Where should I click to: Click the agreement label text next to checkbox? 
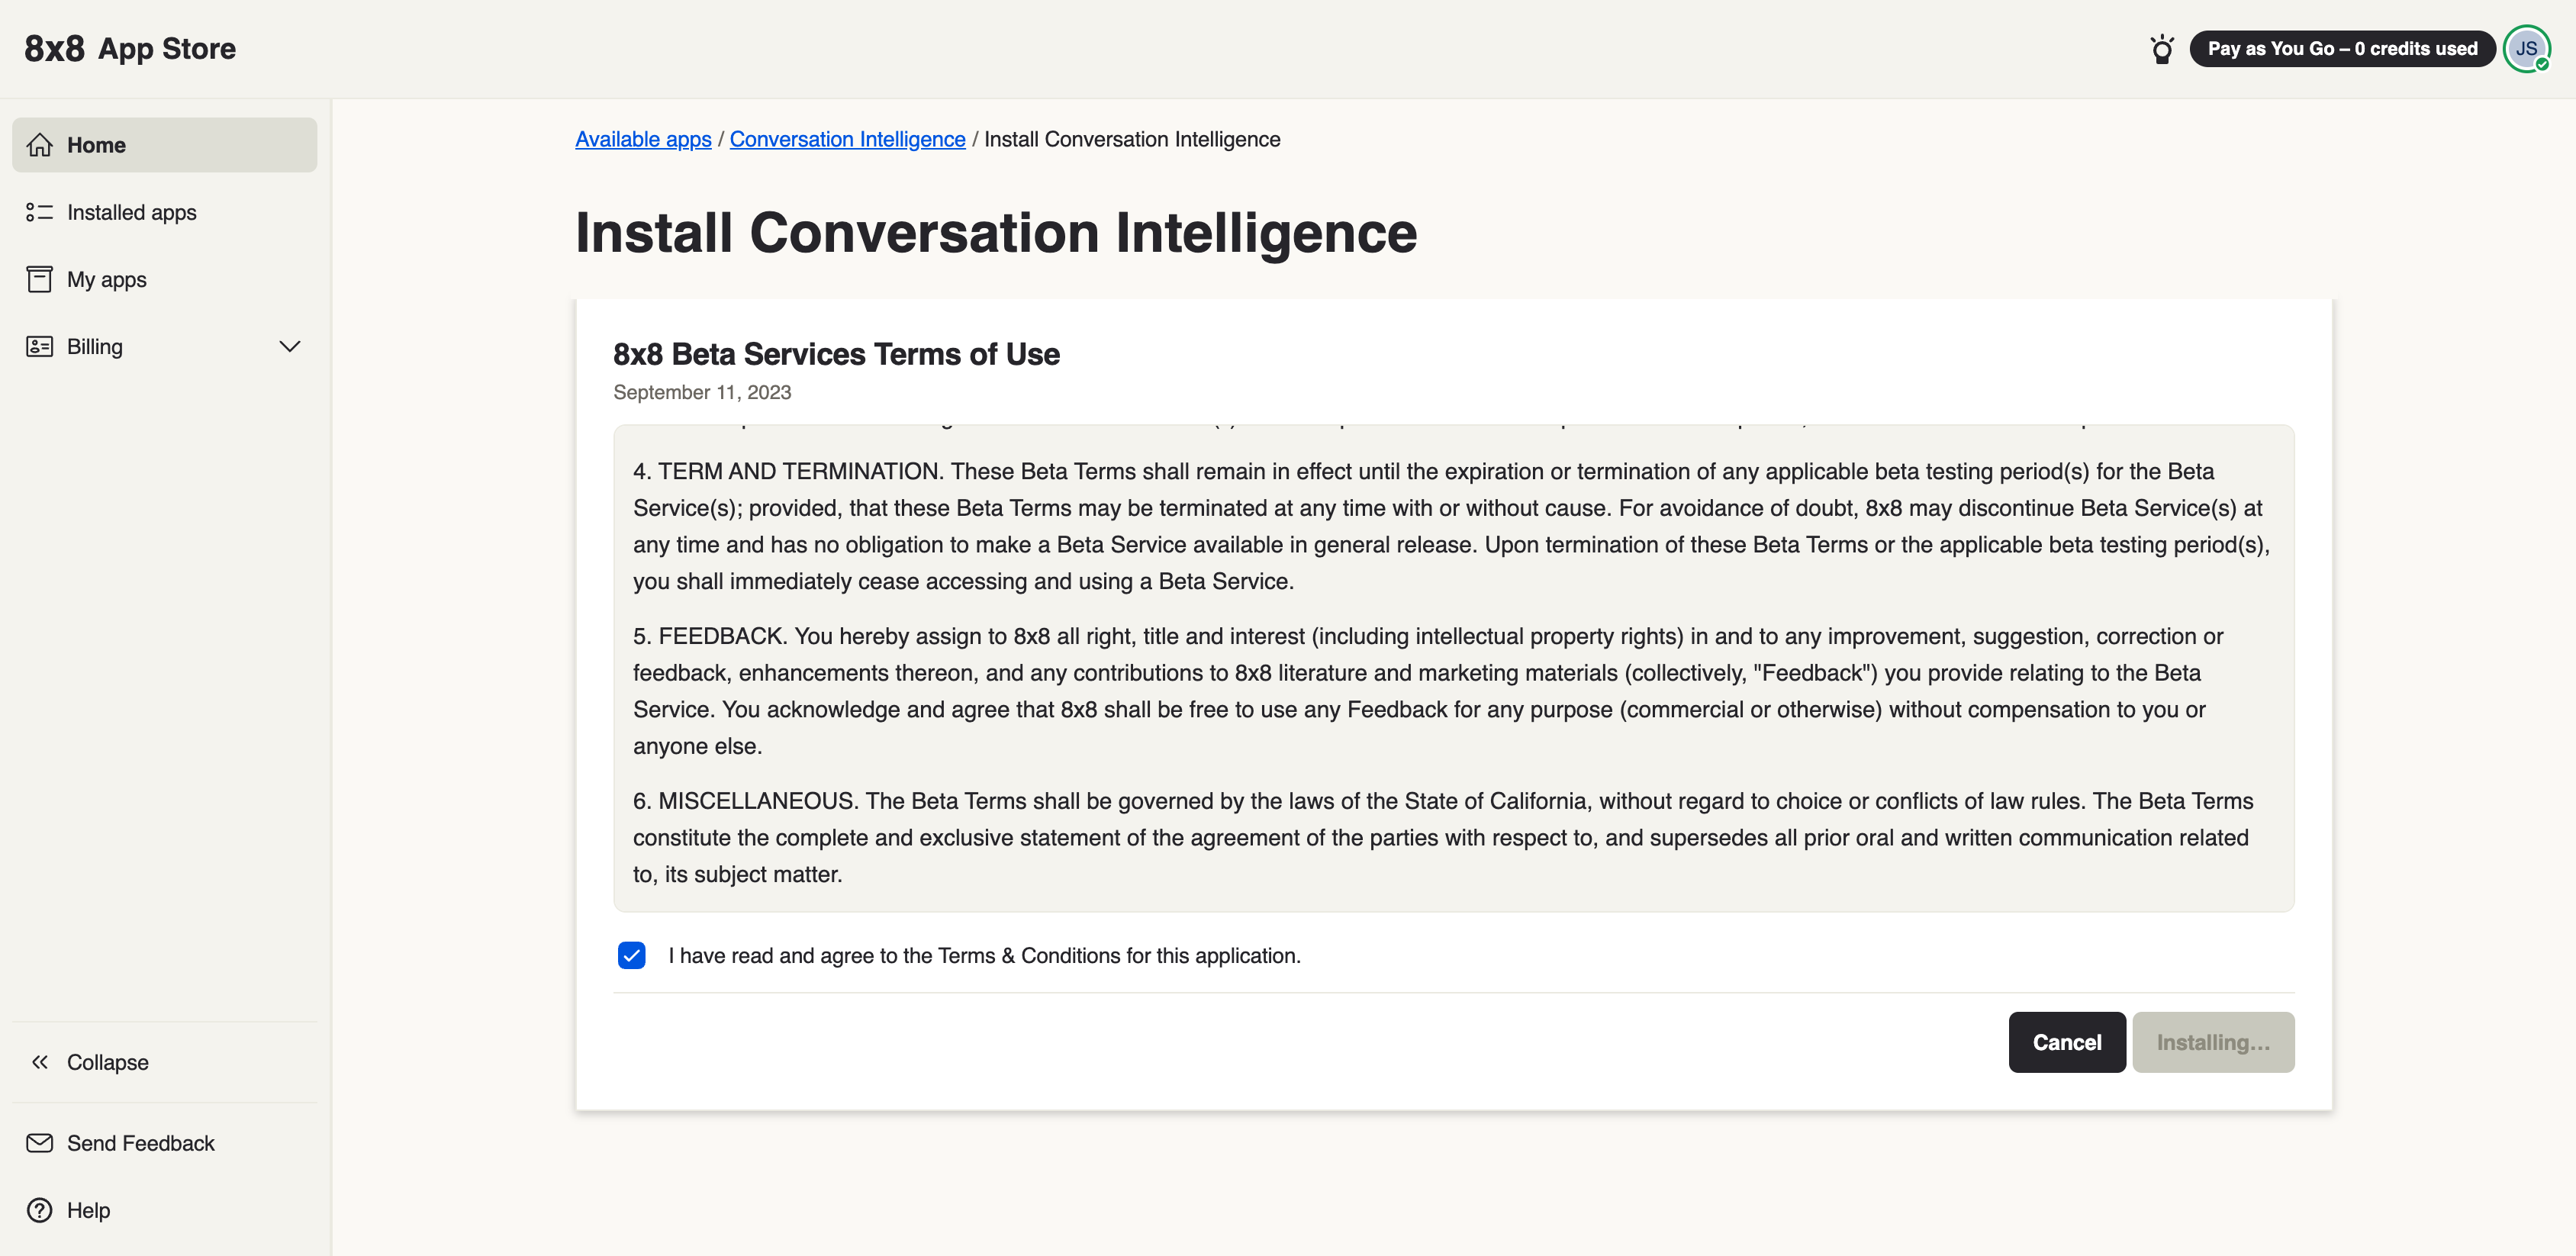click(x=985, y=955)
